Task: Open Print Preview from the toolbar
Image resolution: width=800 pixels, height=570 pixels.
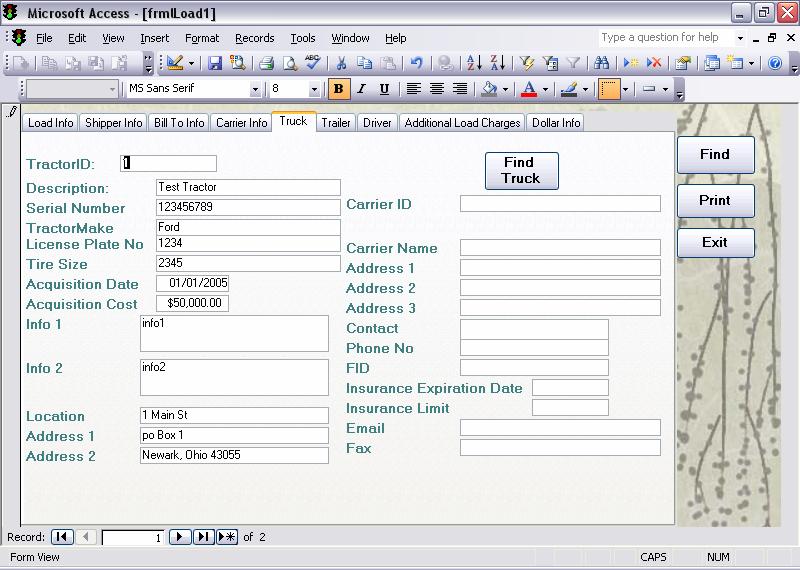Action: point(289,63)
